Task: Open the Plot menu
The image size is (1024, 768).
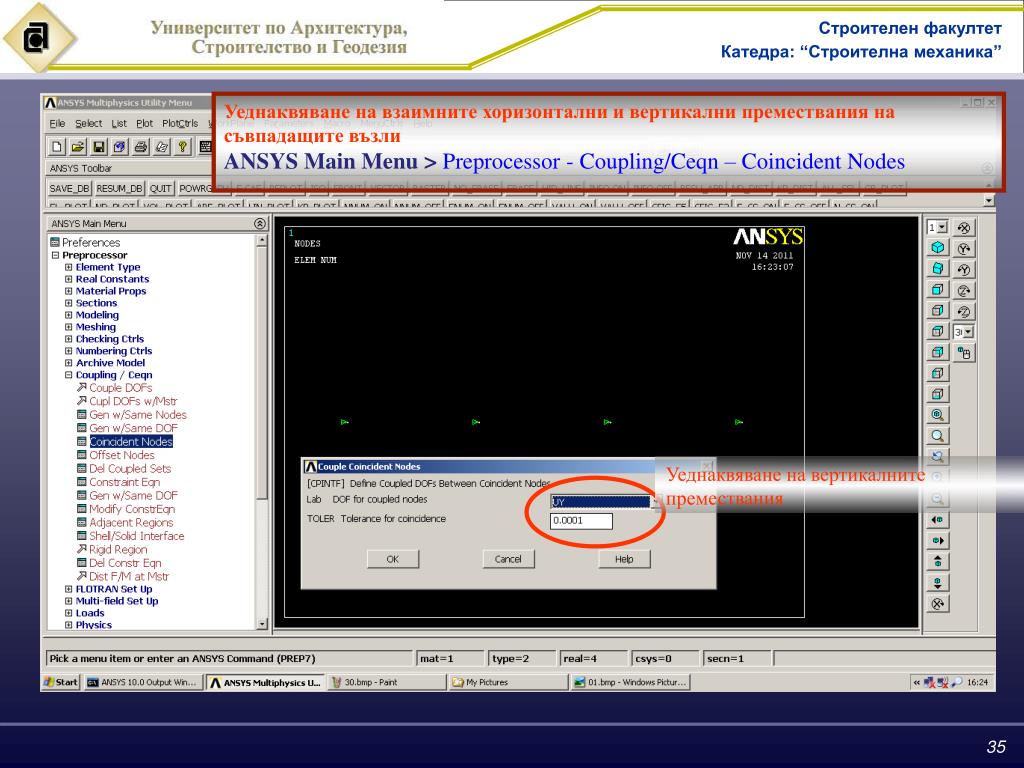Action: pyautogui.click(x=144, y=123)
